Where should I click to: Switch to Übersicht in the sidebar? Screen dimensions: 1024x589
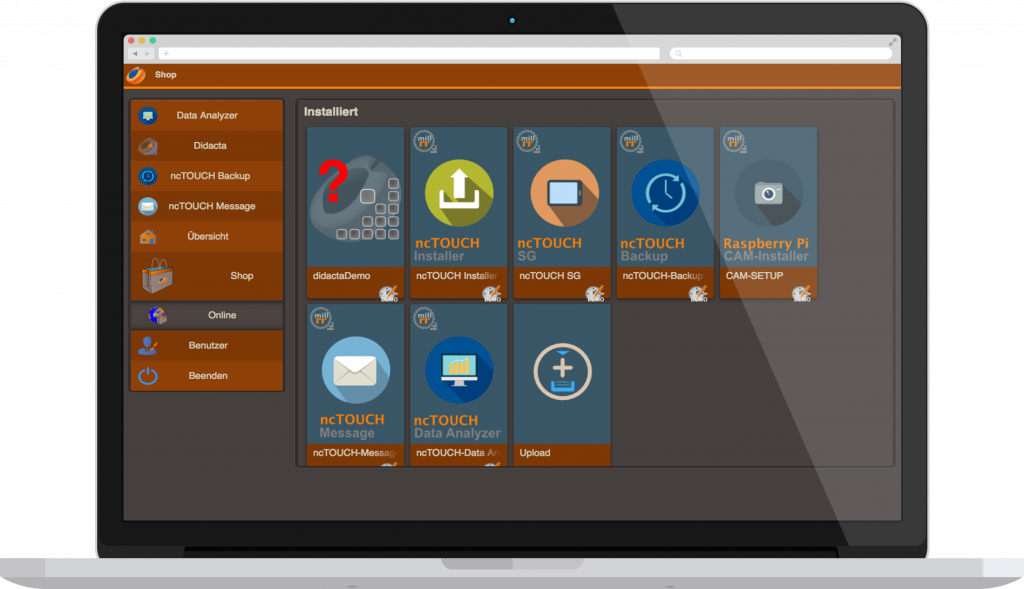tap(207, 236)
